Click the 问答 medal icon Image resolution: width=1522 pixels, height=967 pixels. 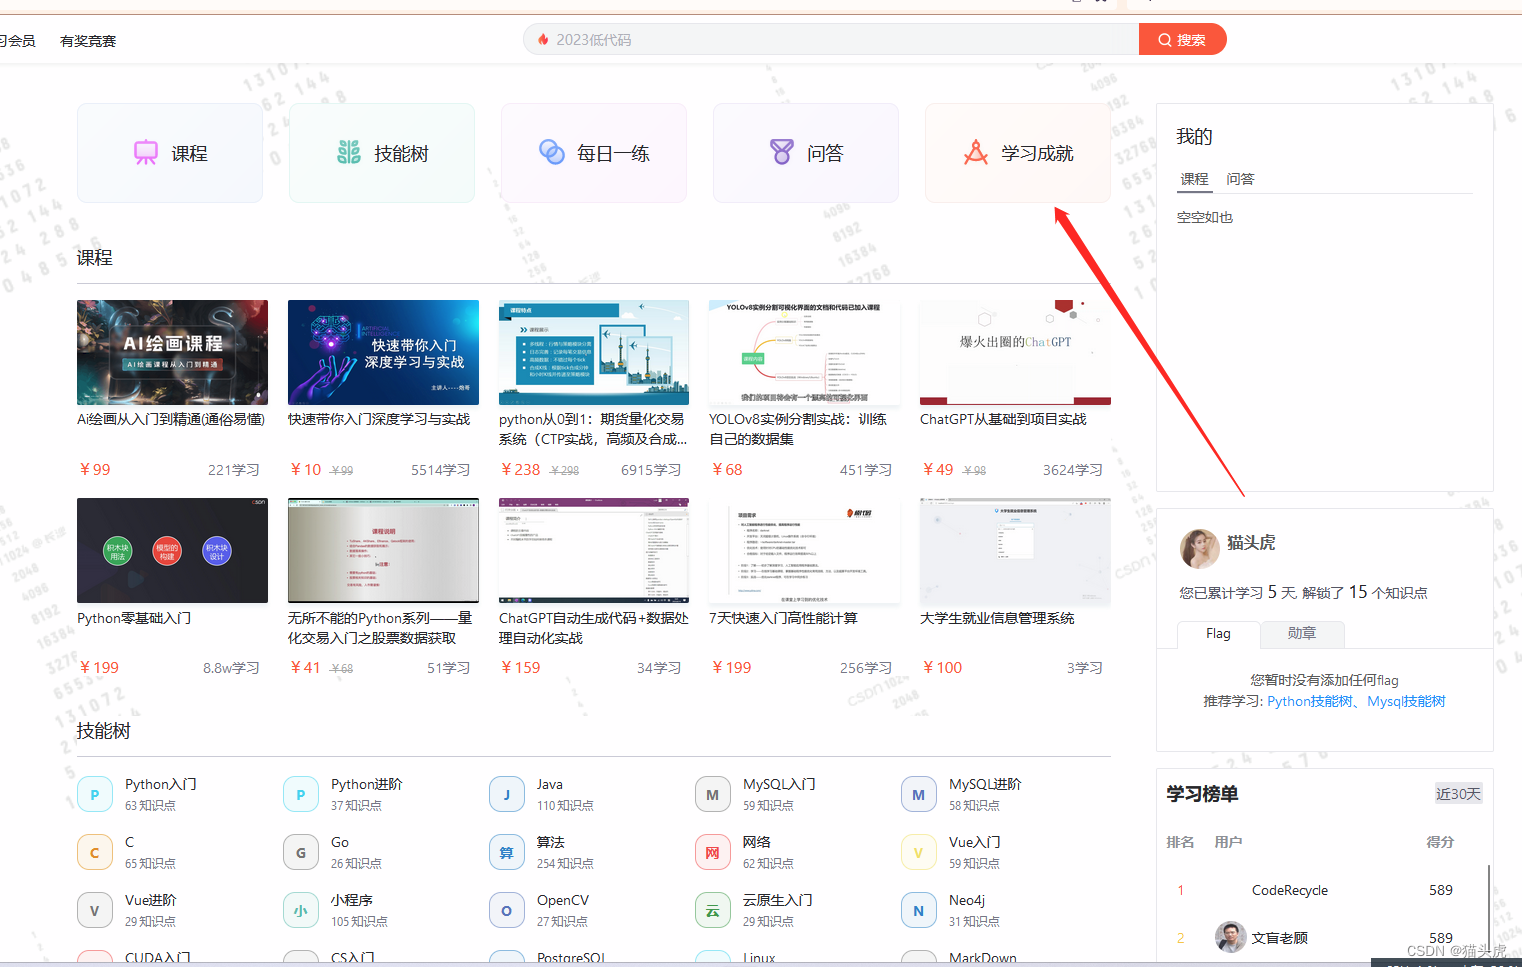coord(782,152)
